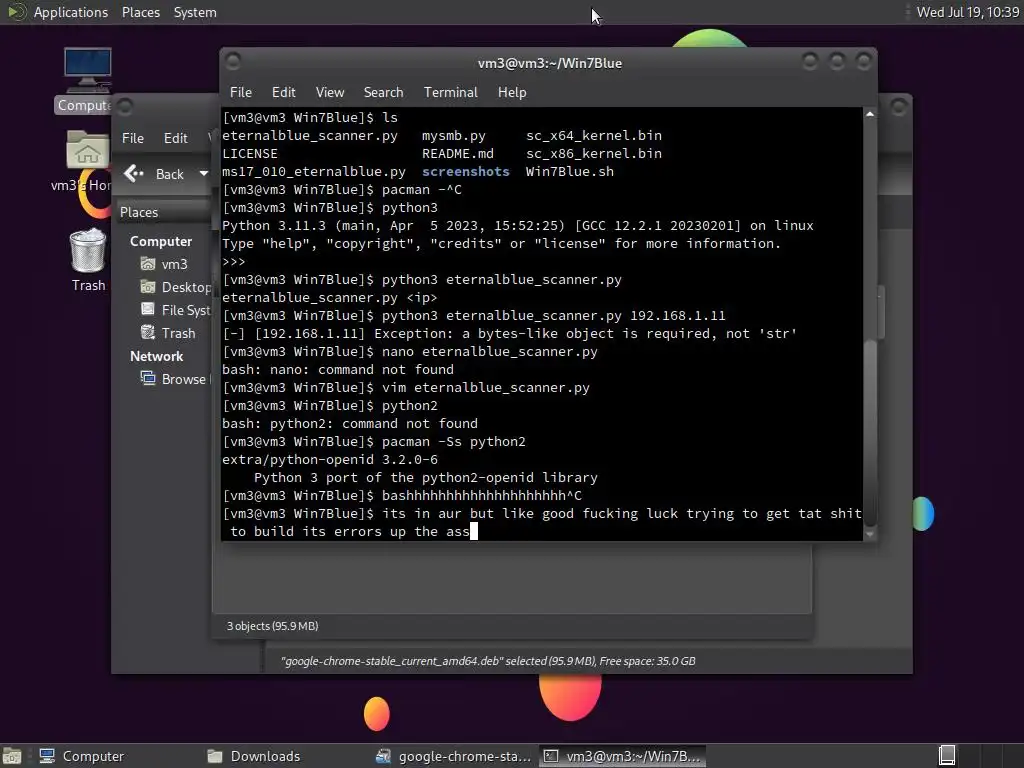Image resolution: width=1024 pixels, height=768 pixels.
Task: Click workspace switcher icon in bottom panel
Action: pos(947,756)
